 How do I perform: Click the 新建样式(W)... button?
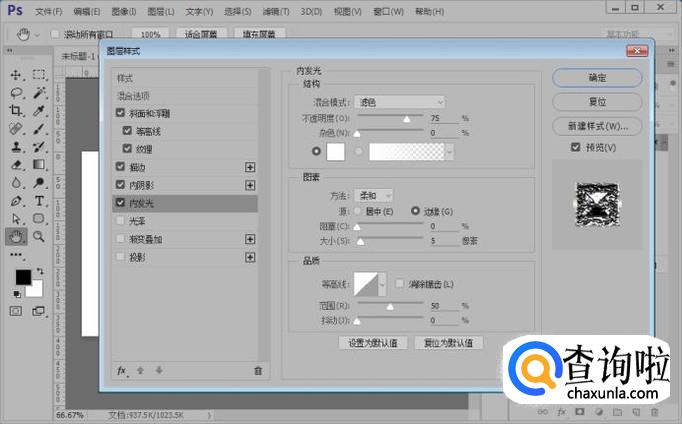click(x=597, y=126)
